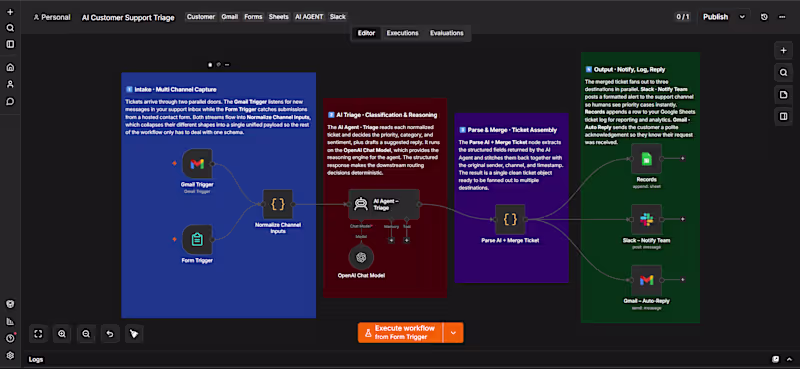This screenshot has width=800, height=369.
Task: Open the Logs panel label
Action: point(36,360)
